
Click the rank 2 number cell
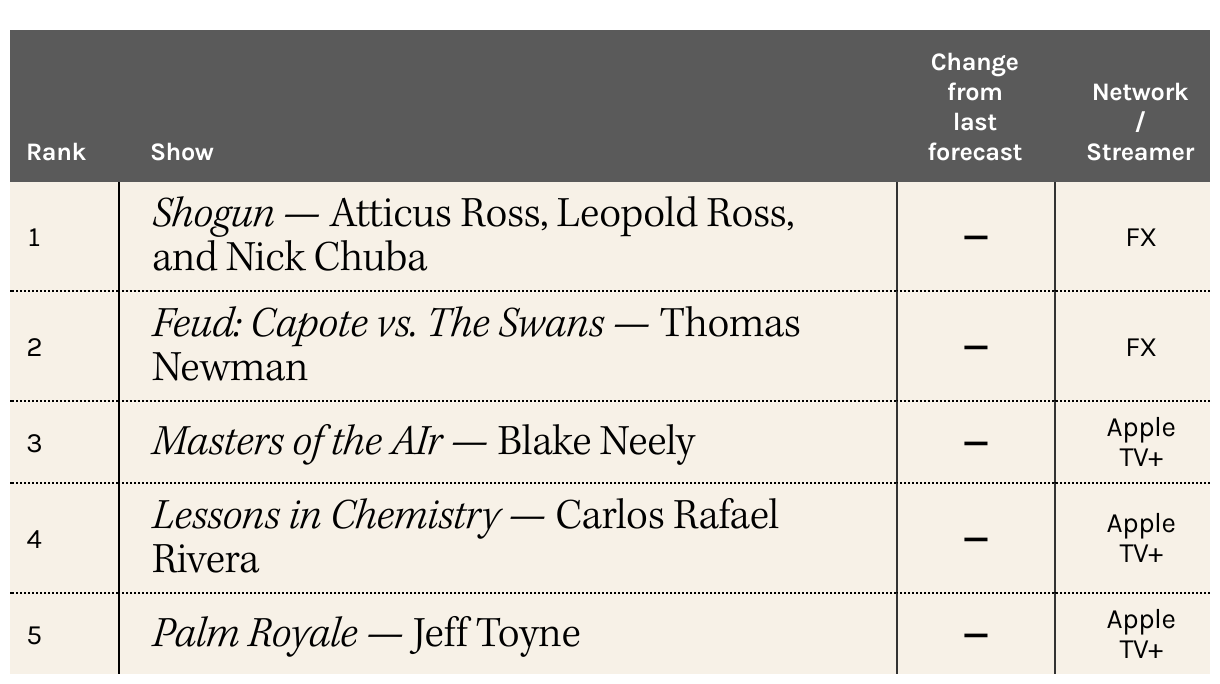[35, 348]
